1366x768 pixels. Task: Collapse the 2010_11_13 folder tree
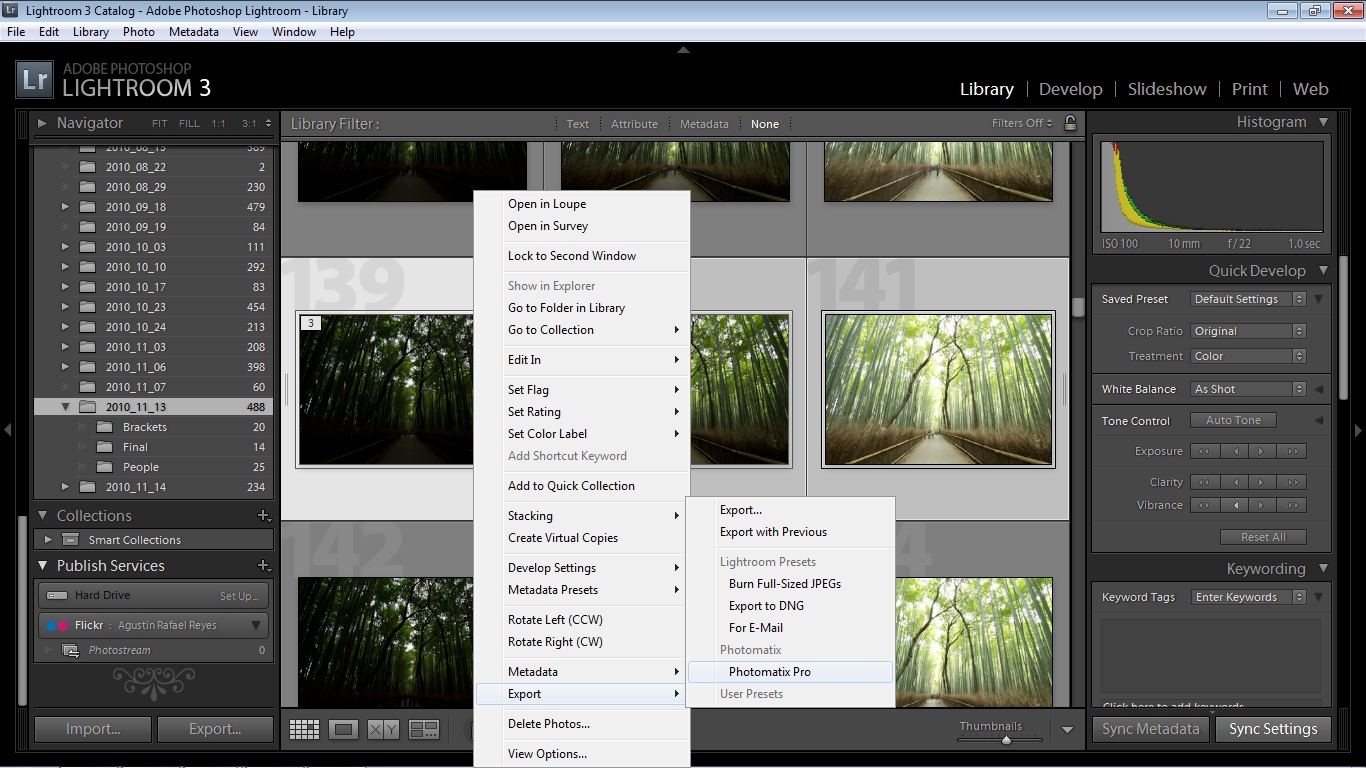[65, 407]
